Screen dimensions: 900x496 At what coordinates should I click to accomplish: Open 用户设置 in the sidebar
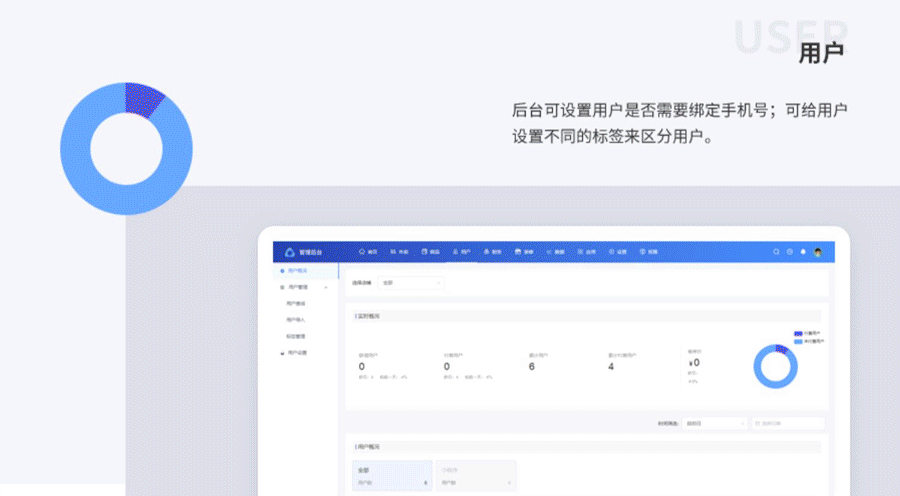(x=294, y=353)
